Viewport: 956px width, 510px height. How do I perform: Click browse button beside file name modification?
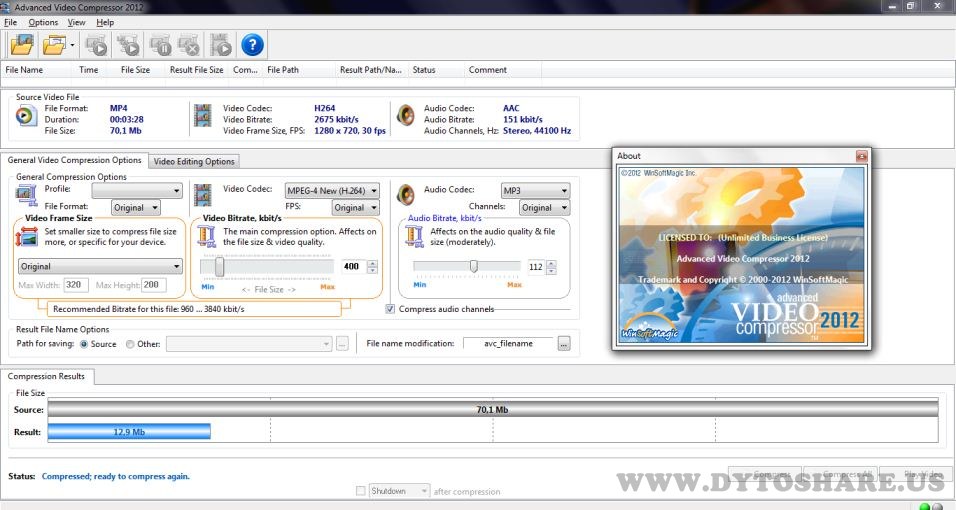[x=563, y=344]
